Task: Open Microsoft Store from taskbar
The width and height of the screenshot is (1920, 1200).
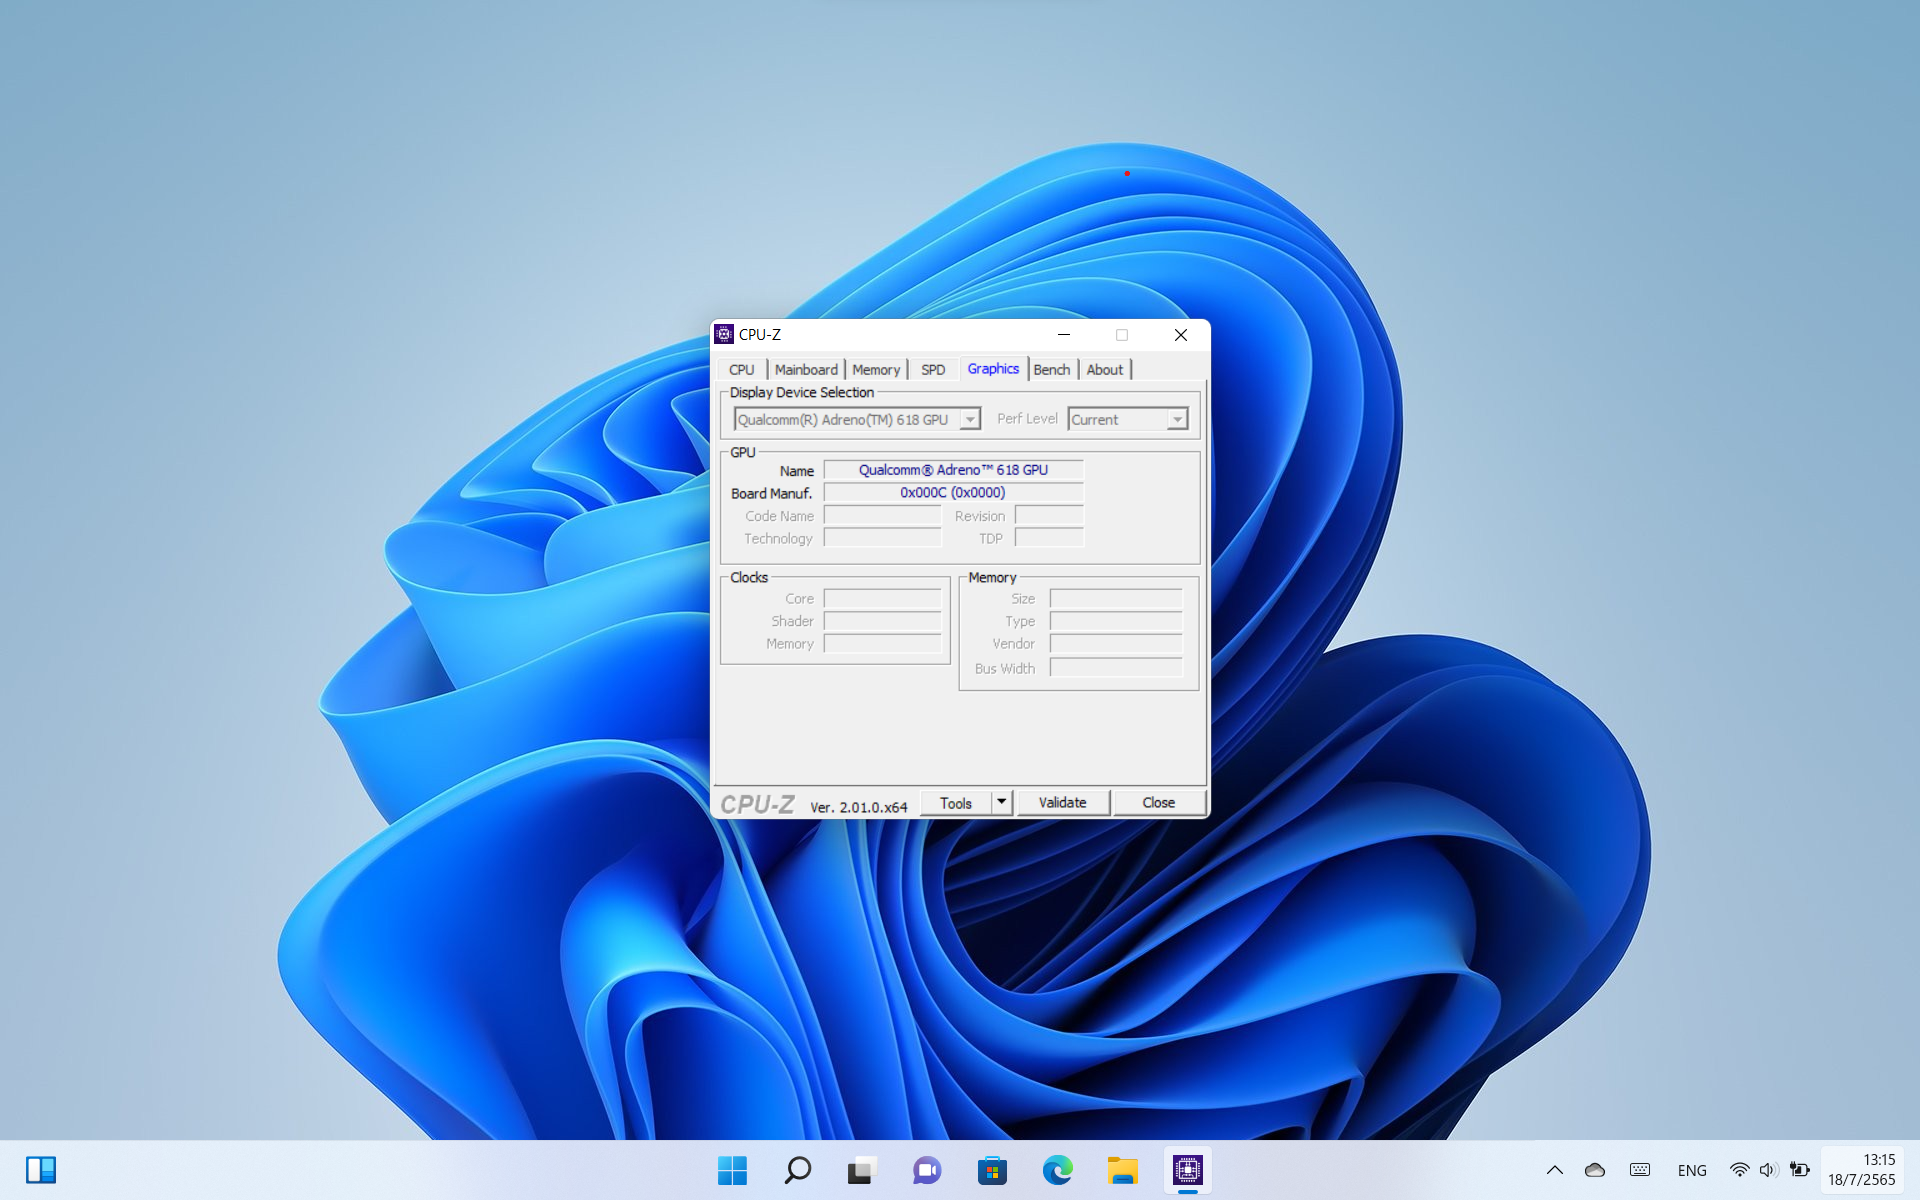Action: click(992, 1170)
